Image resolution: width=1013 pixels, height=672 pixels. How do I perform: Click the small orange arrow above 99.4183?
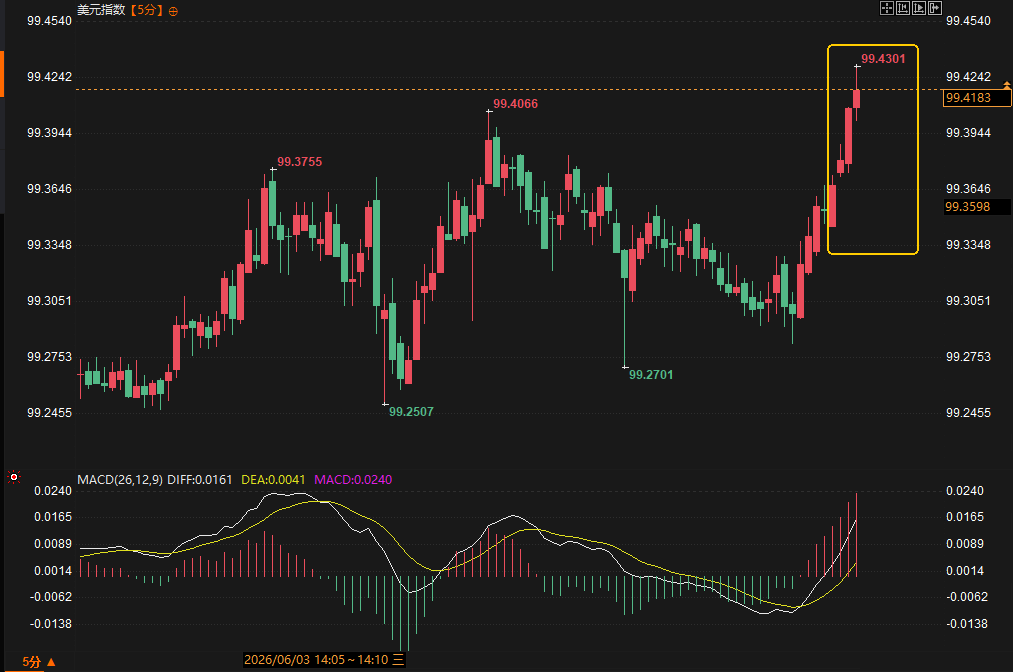tap(1007, 85)
